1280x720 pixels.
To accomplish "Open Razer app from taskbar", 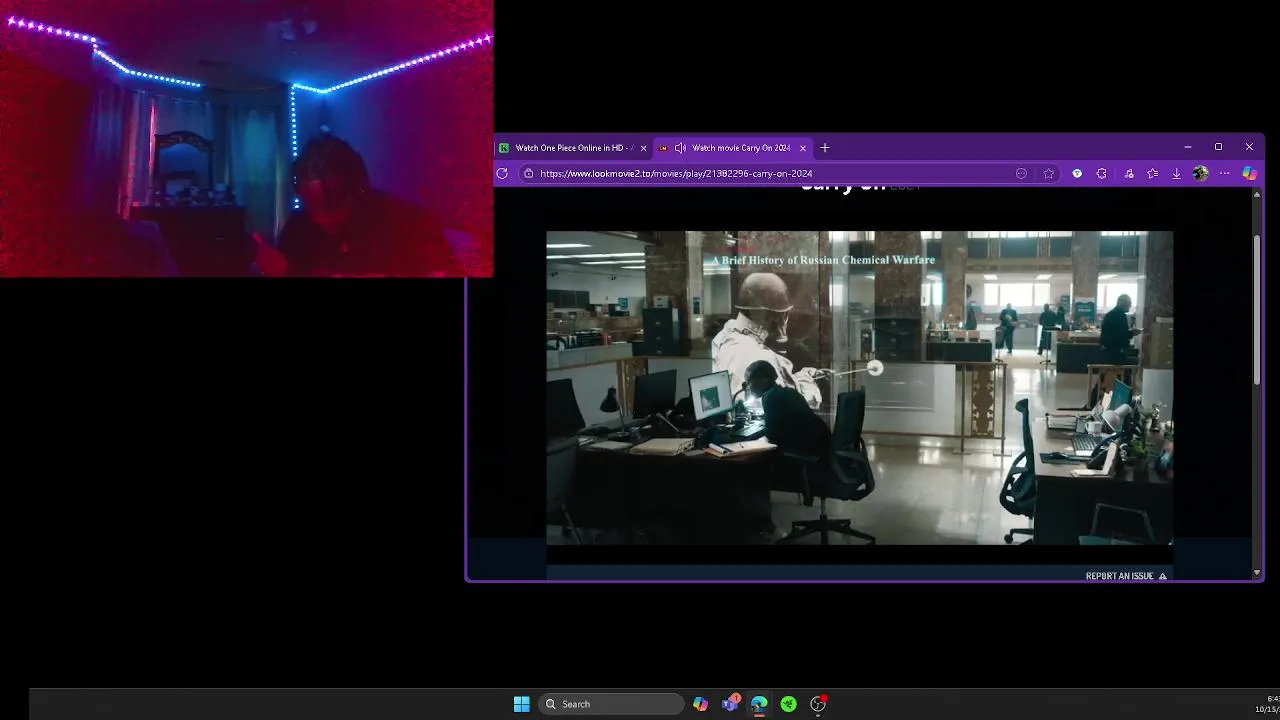I will [788, 704].
